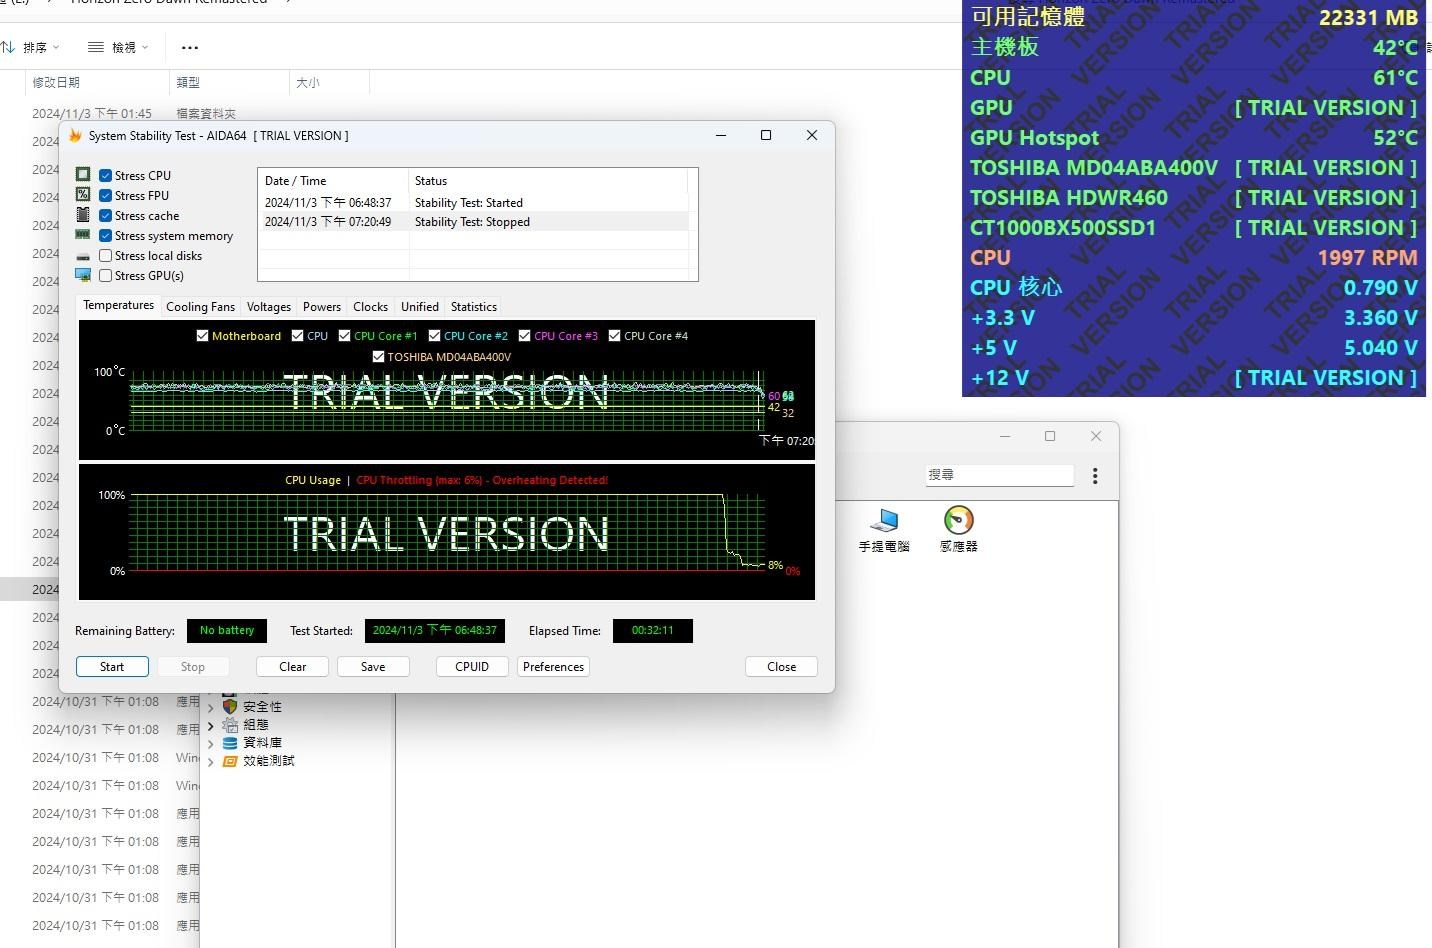Sort by 修改日期 column header
Screen dimensions: 1432x948
97,82
